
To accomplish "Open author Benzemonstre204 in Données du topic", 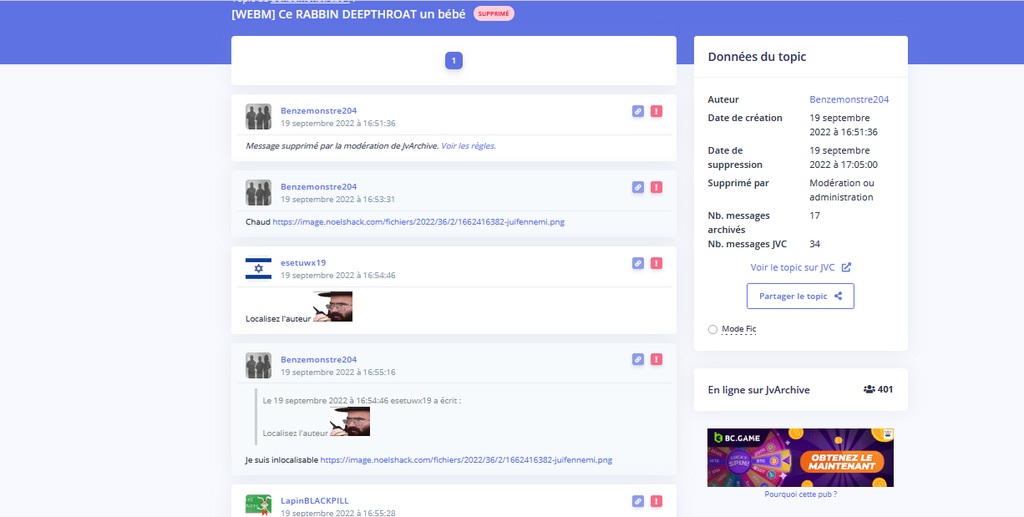I will click(849, 99).
